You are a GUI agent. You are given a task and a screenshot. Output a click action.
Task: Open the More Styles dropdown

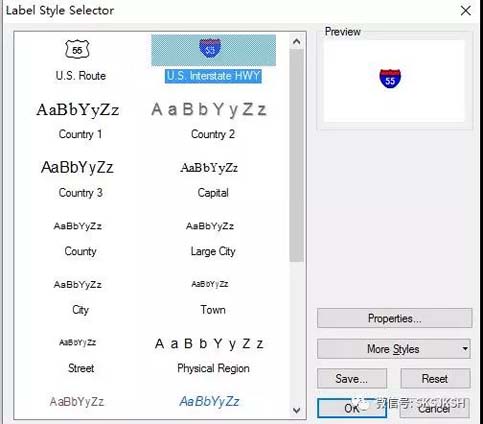click(394, 349)
